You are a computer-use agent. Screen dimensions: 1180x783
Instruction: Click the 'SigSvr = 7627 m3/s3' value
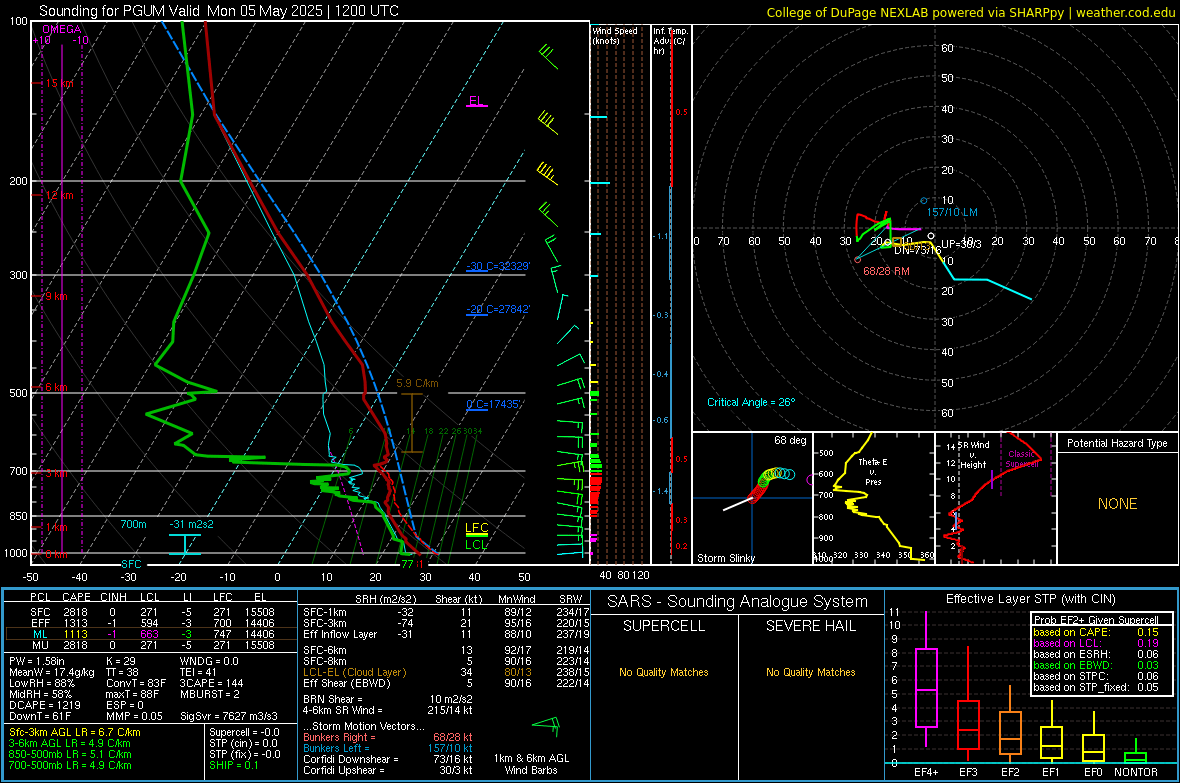point(229,716)
